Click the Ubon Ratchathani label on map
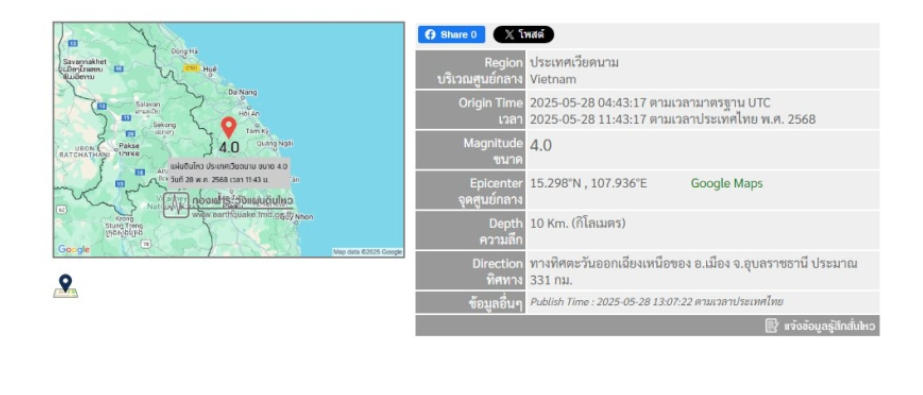923x395 pixels. 84,151
